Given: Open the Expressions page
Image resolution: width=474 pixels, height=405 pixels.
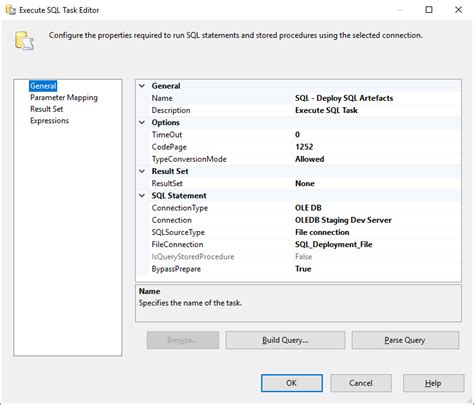Looking at the screenshot, I should click(x=49, y=121).
